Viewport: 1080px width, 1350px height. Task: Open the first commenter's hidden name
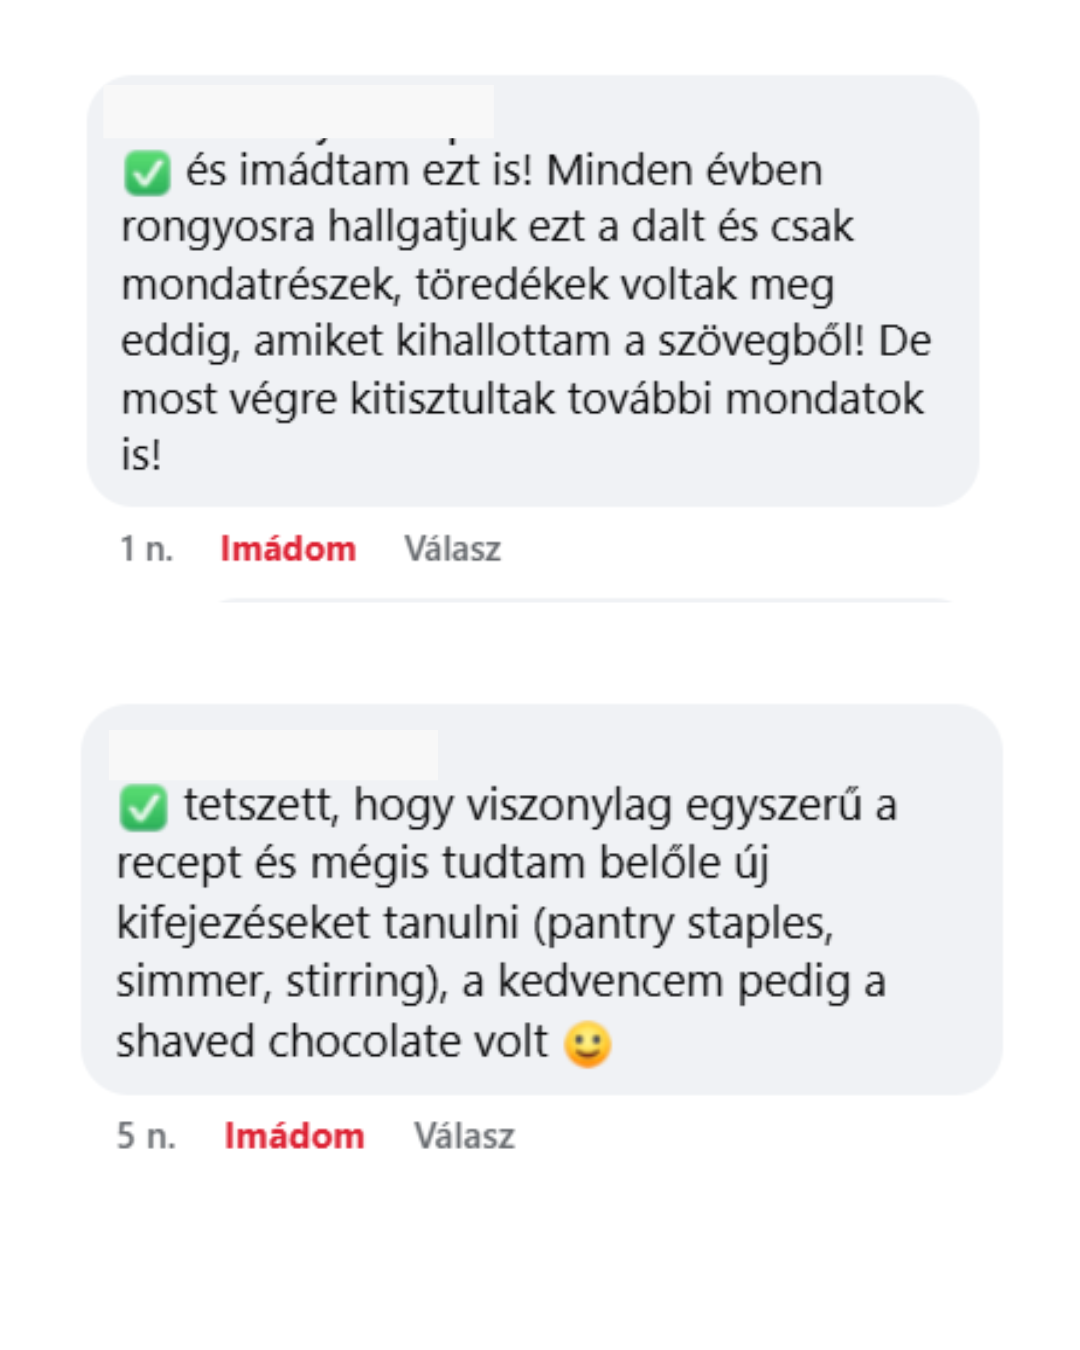298,111
